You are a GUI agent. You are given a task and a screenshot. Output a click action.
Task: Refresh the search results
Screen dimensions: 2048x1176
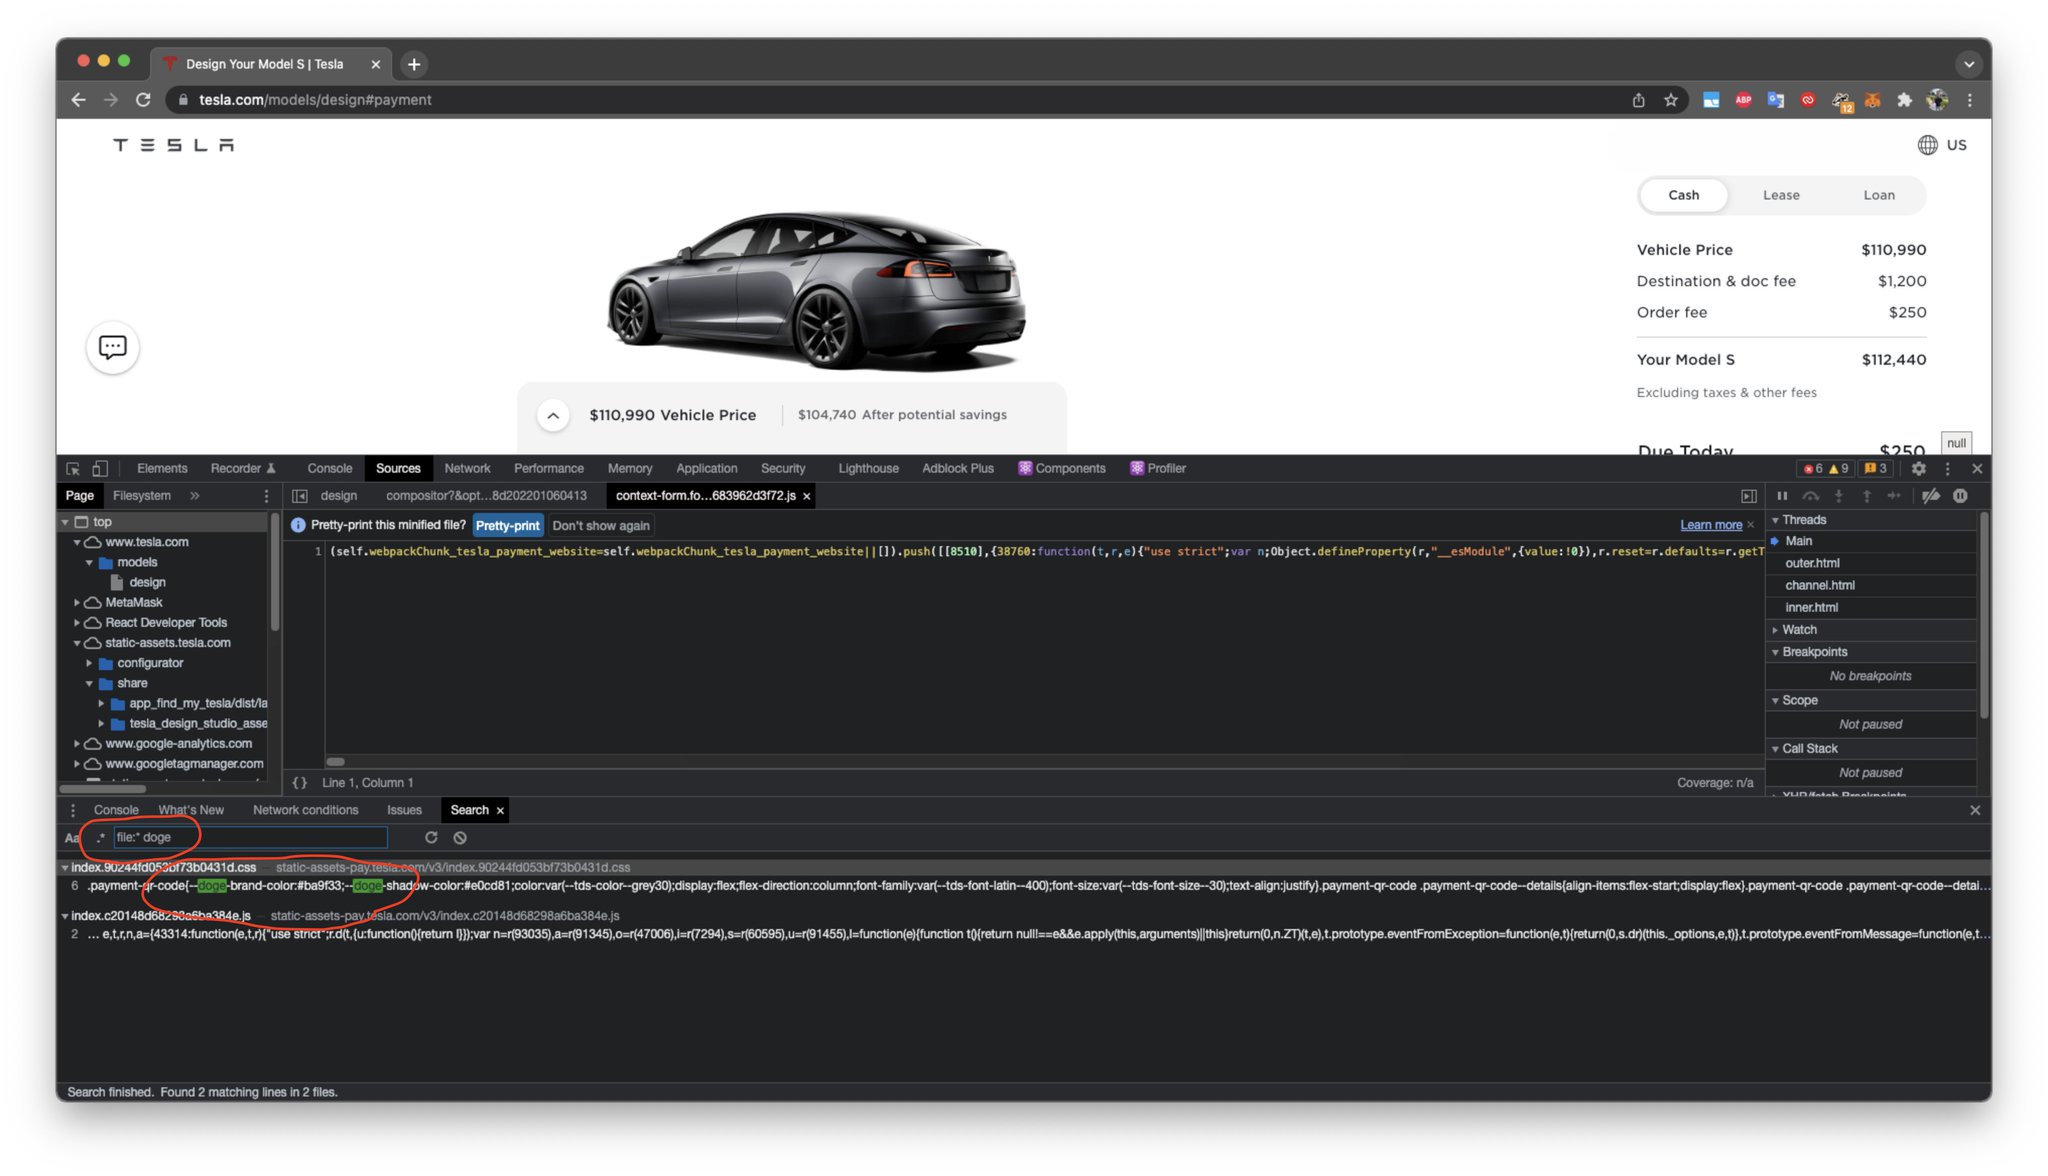coord(431,838)
